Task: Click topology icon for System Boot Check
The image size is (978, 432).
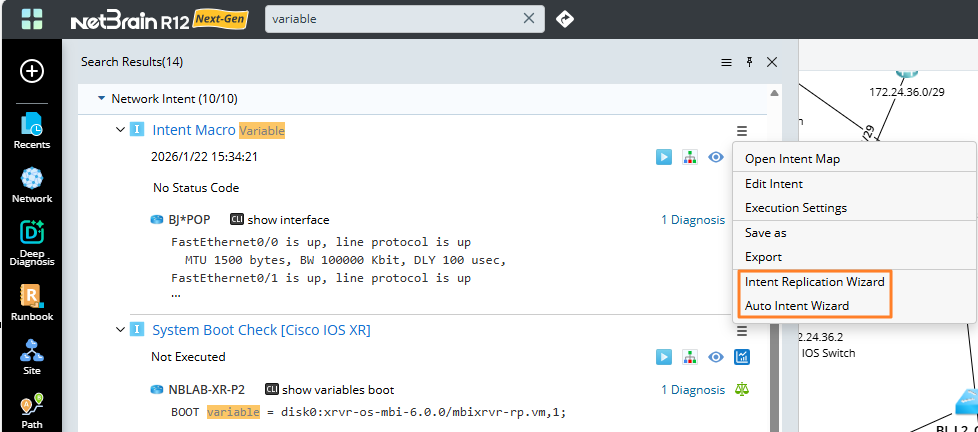Action: click(x=690, y=357)
